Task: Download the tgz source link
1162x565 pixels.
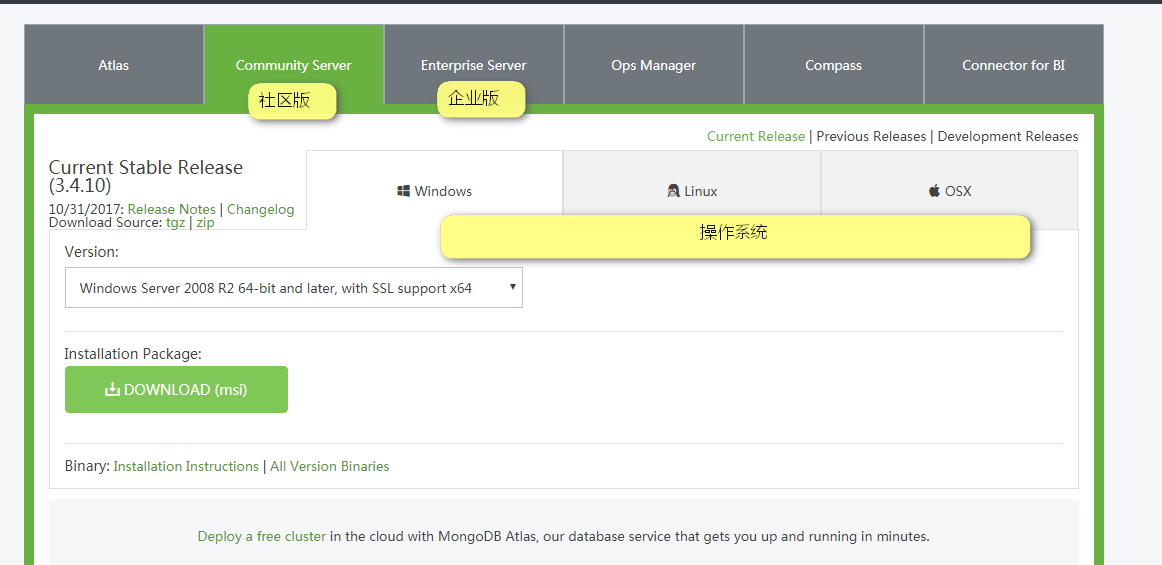Action: [176, 222]
